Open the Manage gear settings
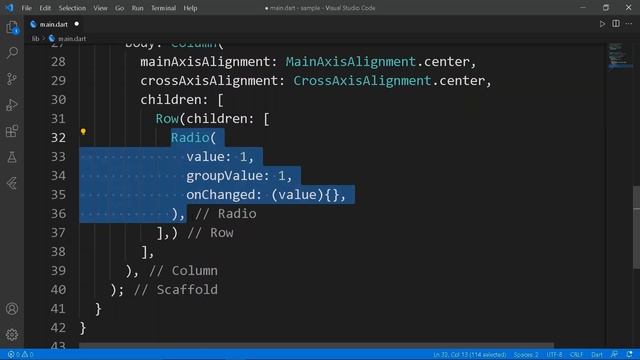This screenshot has height=360, width=640. pyautogui.click(x=12, y=335)
